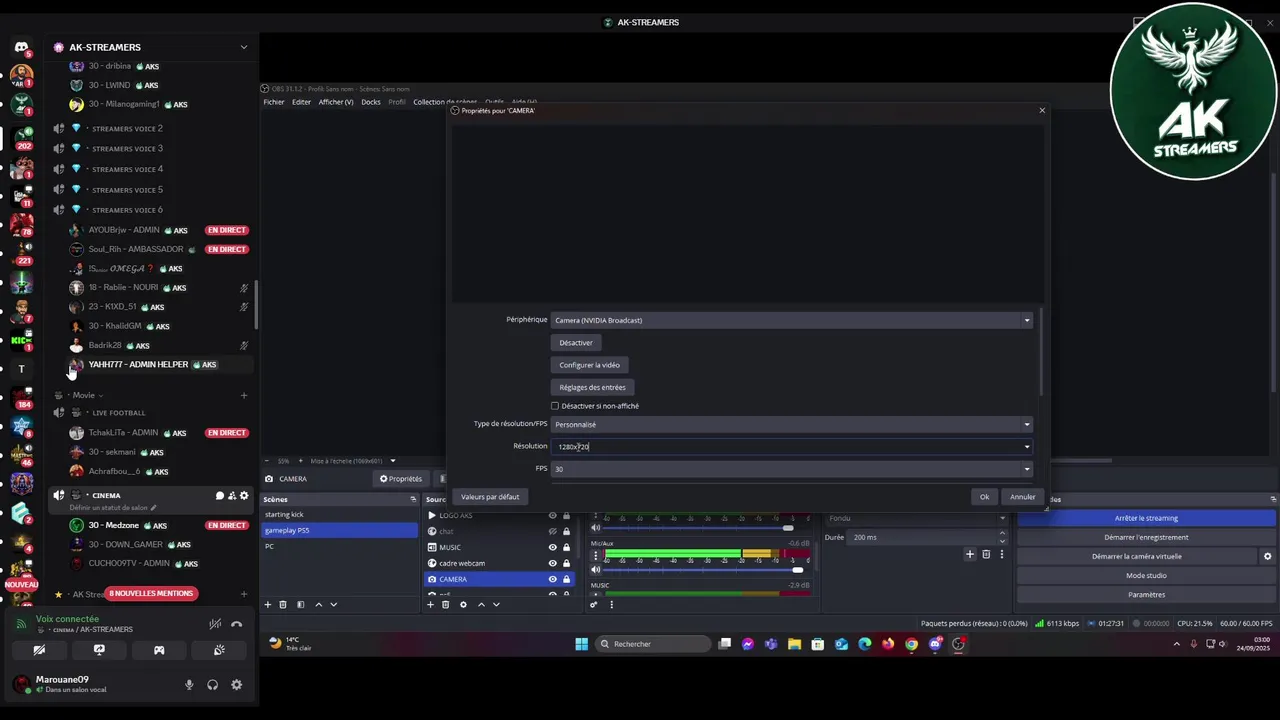
Task: Disconnect from Discord voice channel
Action: tap(237, 624)
